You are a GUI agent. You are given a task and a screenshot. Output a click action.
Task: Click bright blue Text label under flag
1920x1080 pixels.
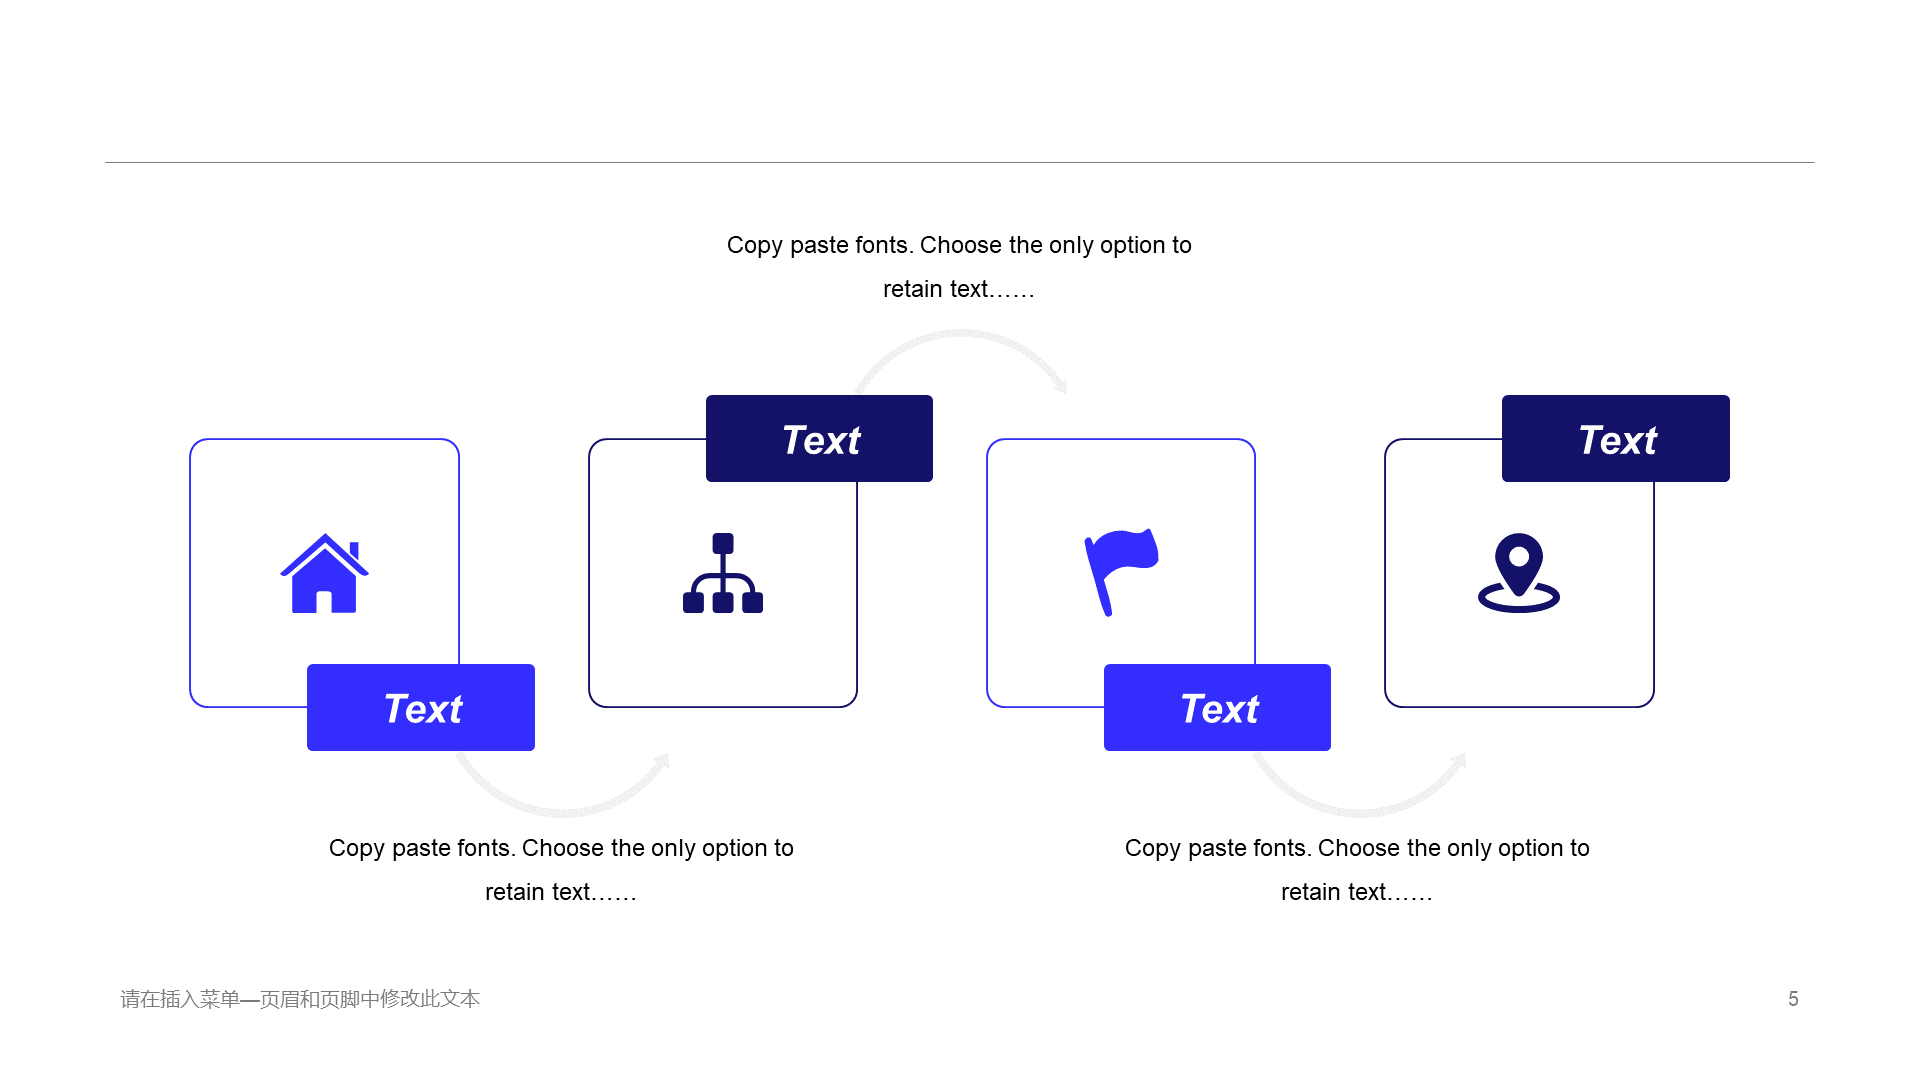click(1217, 707)
